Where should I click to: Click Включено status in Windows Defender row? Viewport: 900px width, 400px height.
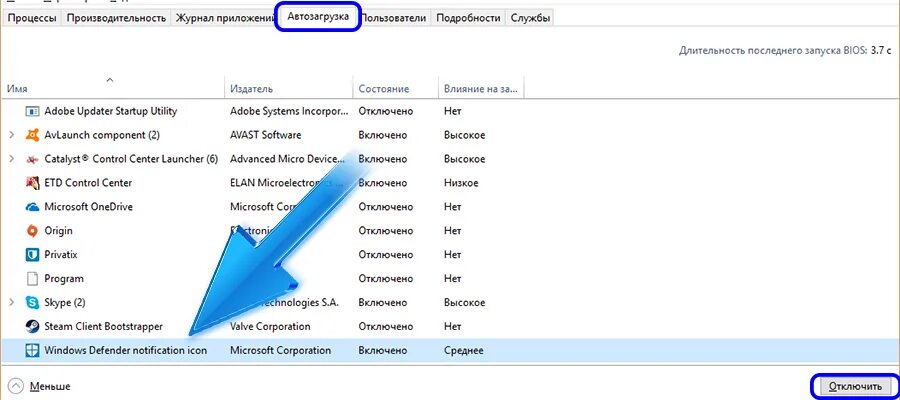(383, 350)
